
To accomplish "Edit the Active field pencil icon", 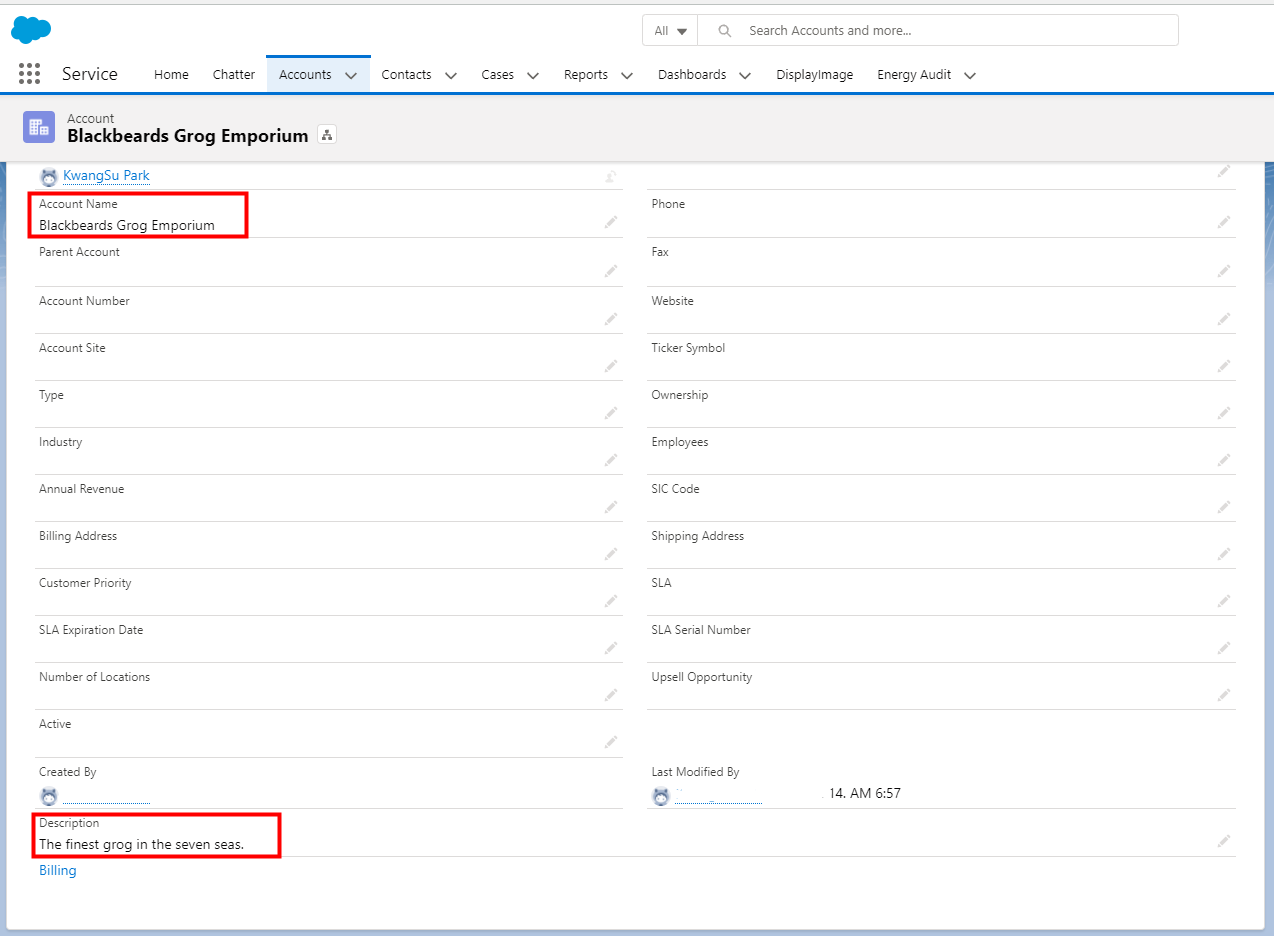I will (610, 742).
